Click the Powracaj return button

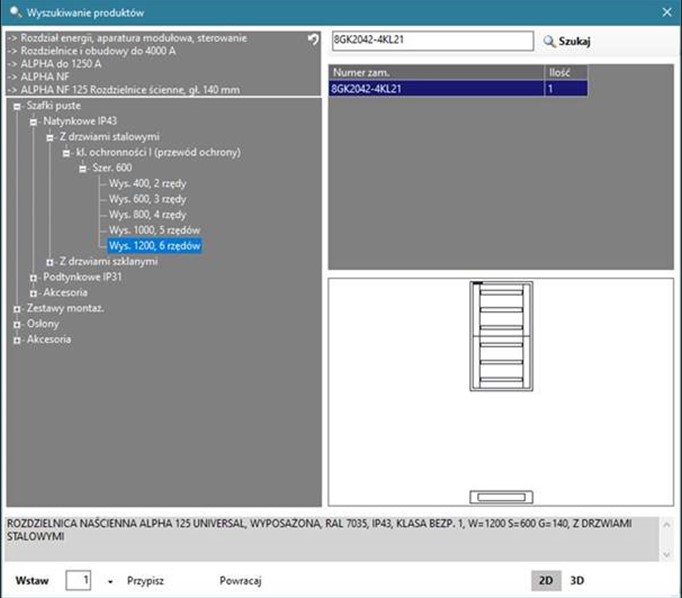[x=240, y=580]
